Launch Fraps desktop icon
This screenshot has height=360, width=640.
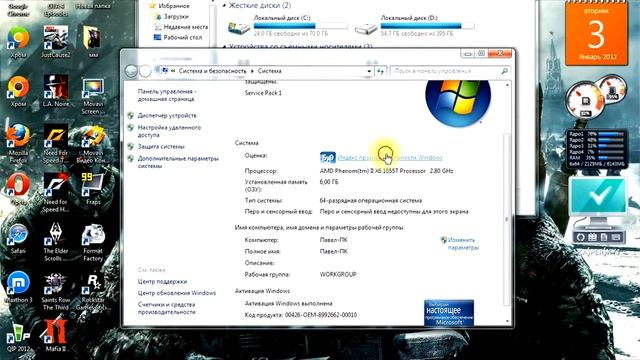click(93, 189)
